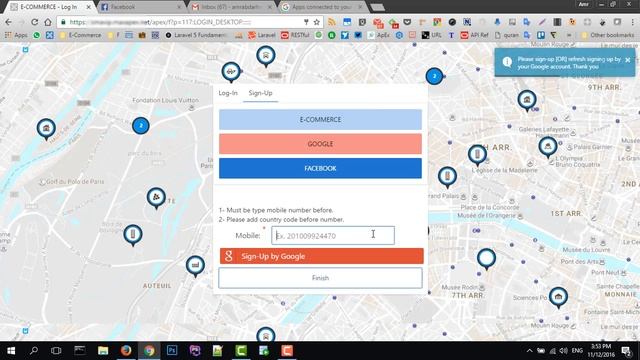
Task: Click the empty map pin near Musée Rodin
Action: [486, 258]
